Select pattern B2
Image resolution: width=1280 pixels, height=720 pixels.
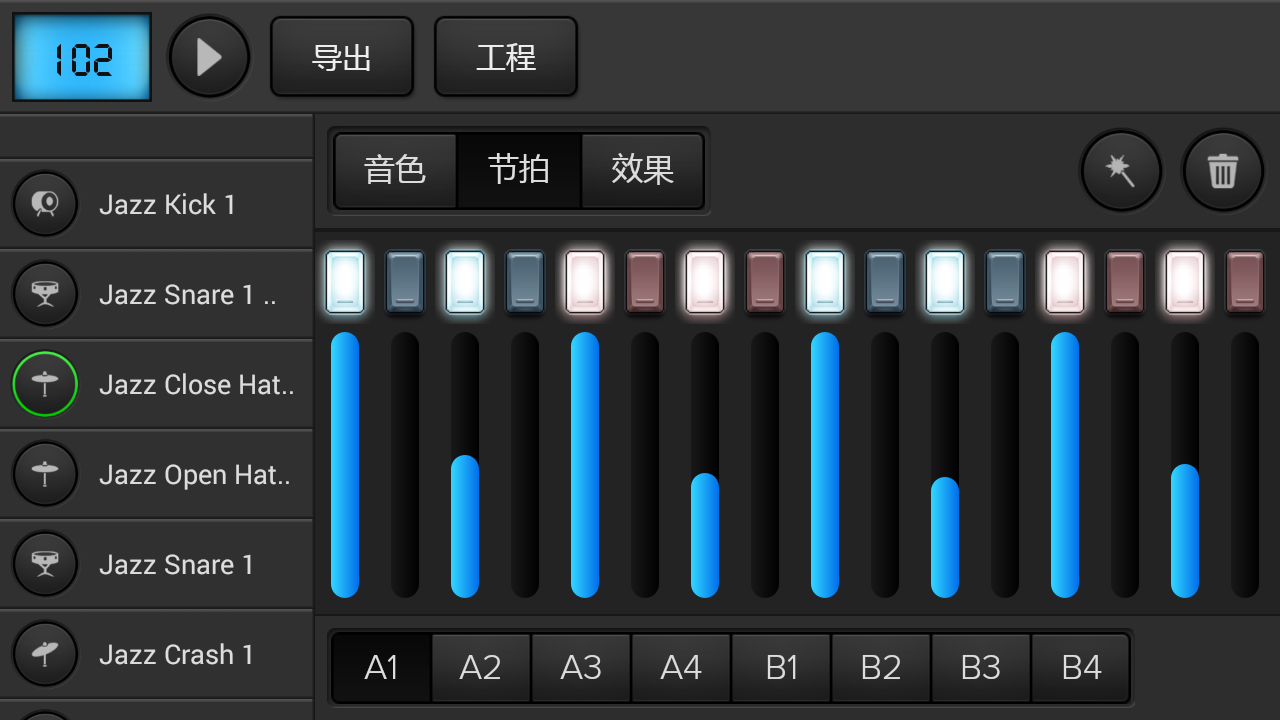pyautogui.click(x=881, y=667)
